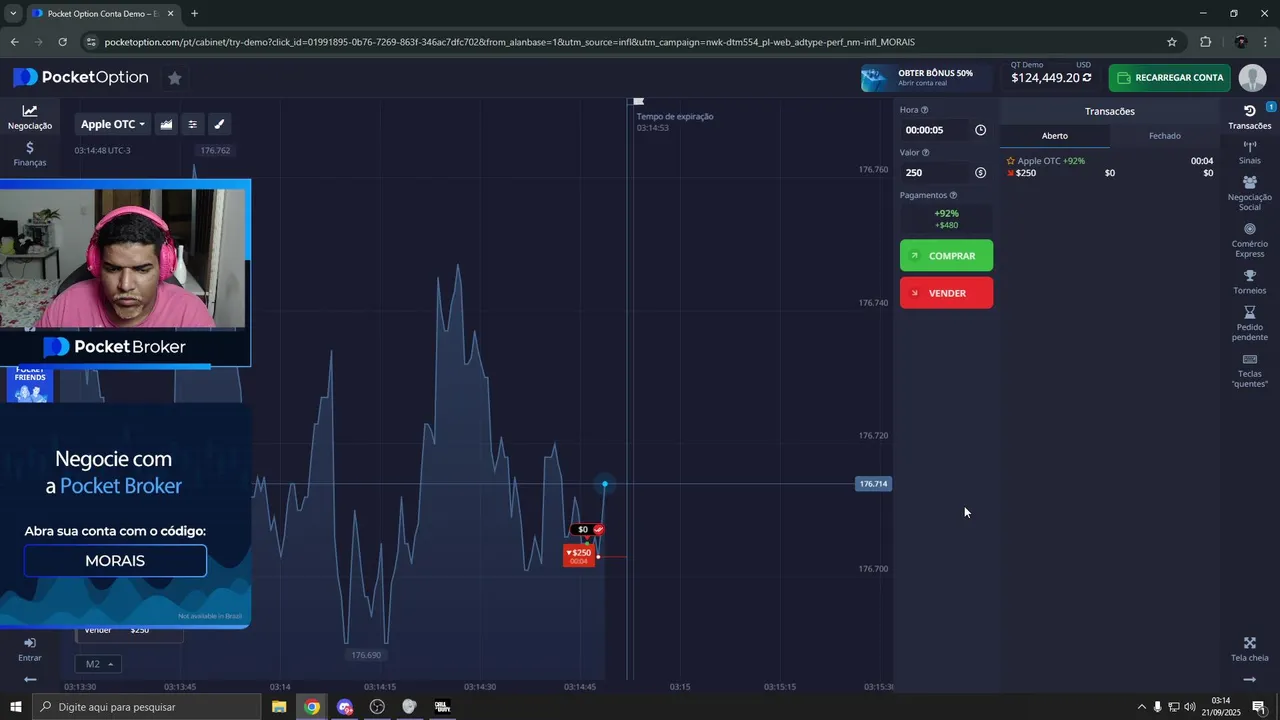Show help for Valor label
Image resolution: width=1280 pixels, height=720 pixels.
pos(925,153)
